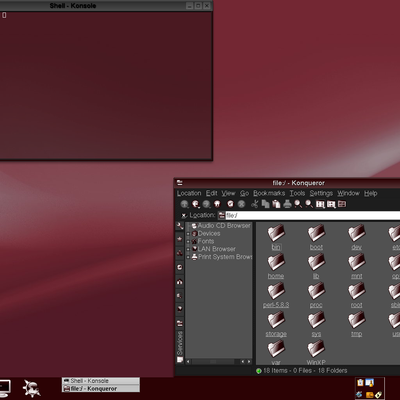Select the root folder
Image resolution: width=400 pixels, height=400 pixels.
click(x=356, y=295)
